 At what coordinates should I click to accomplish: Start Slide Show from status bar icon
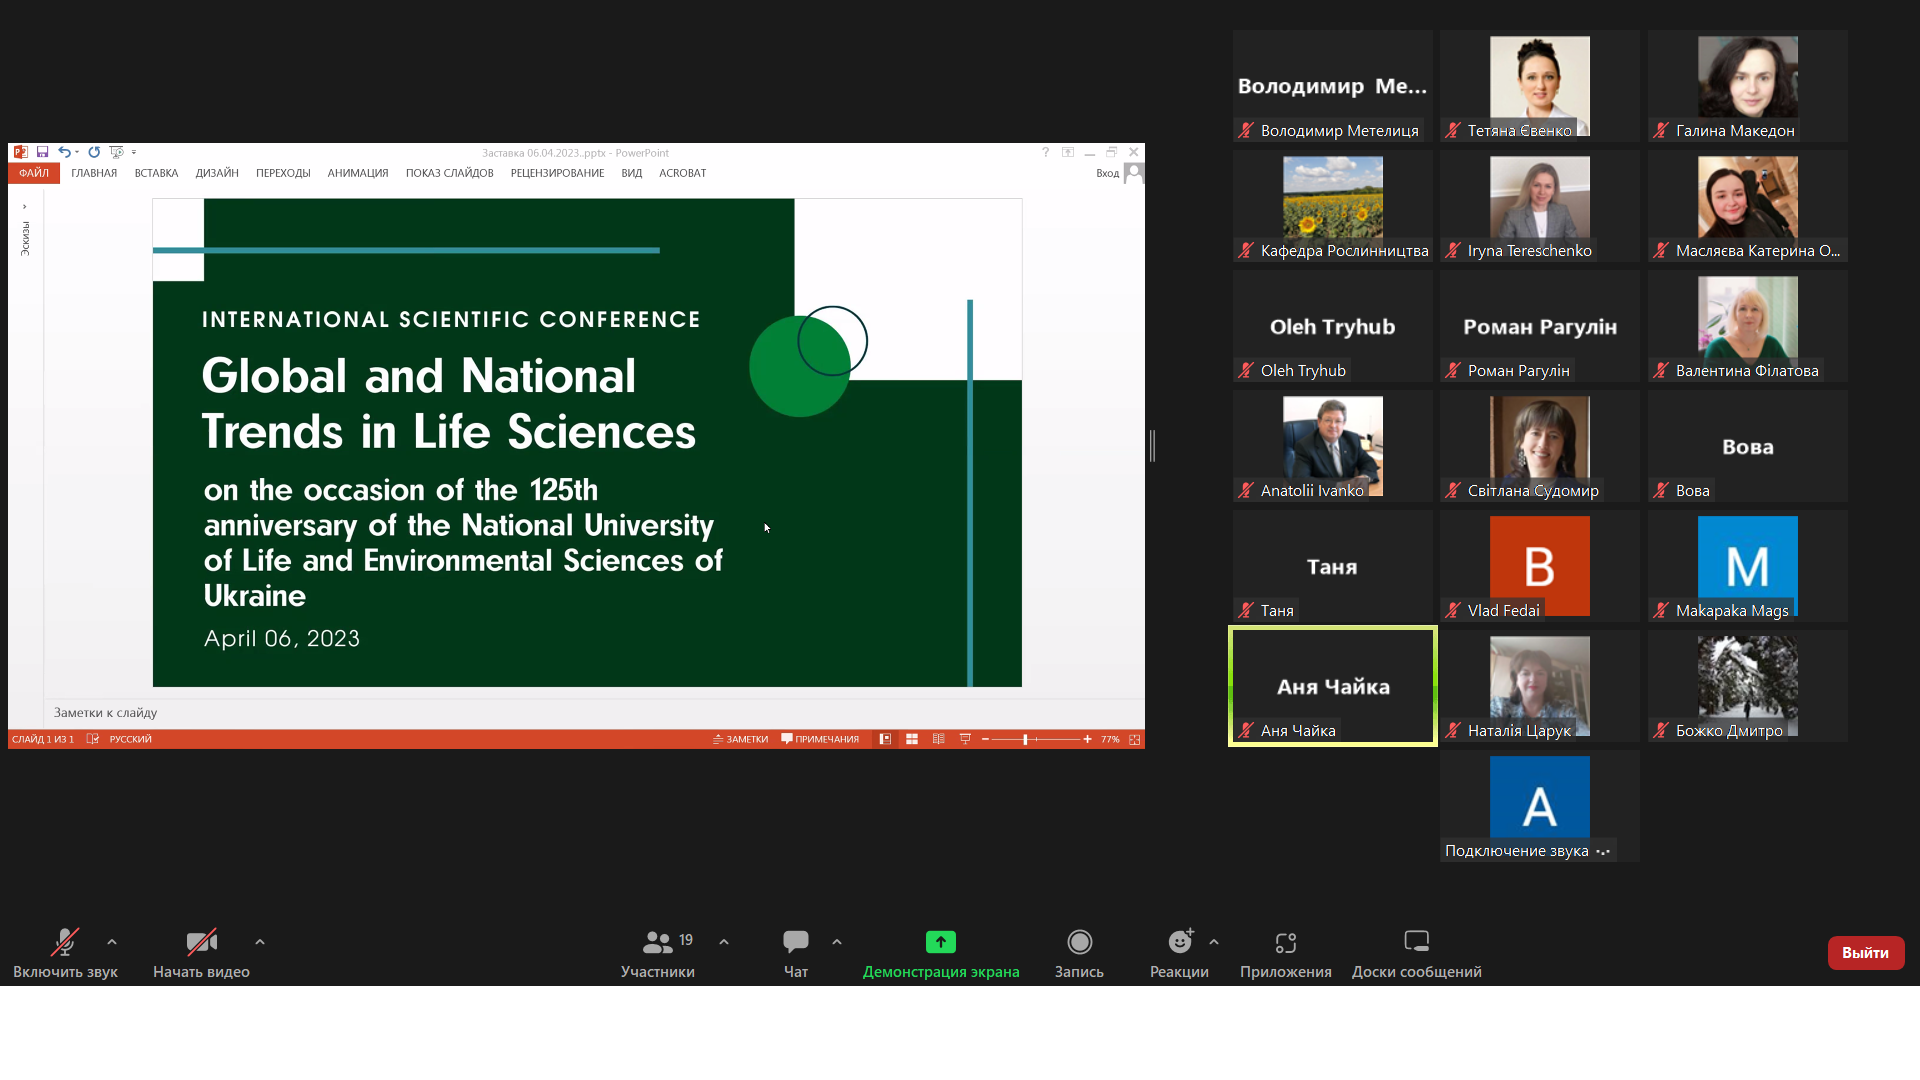pyautogui.click(x=965, y=739)
